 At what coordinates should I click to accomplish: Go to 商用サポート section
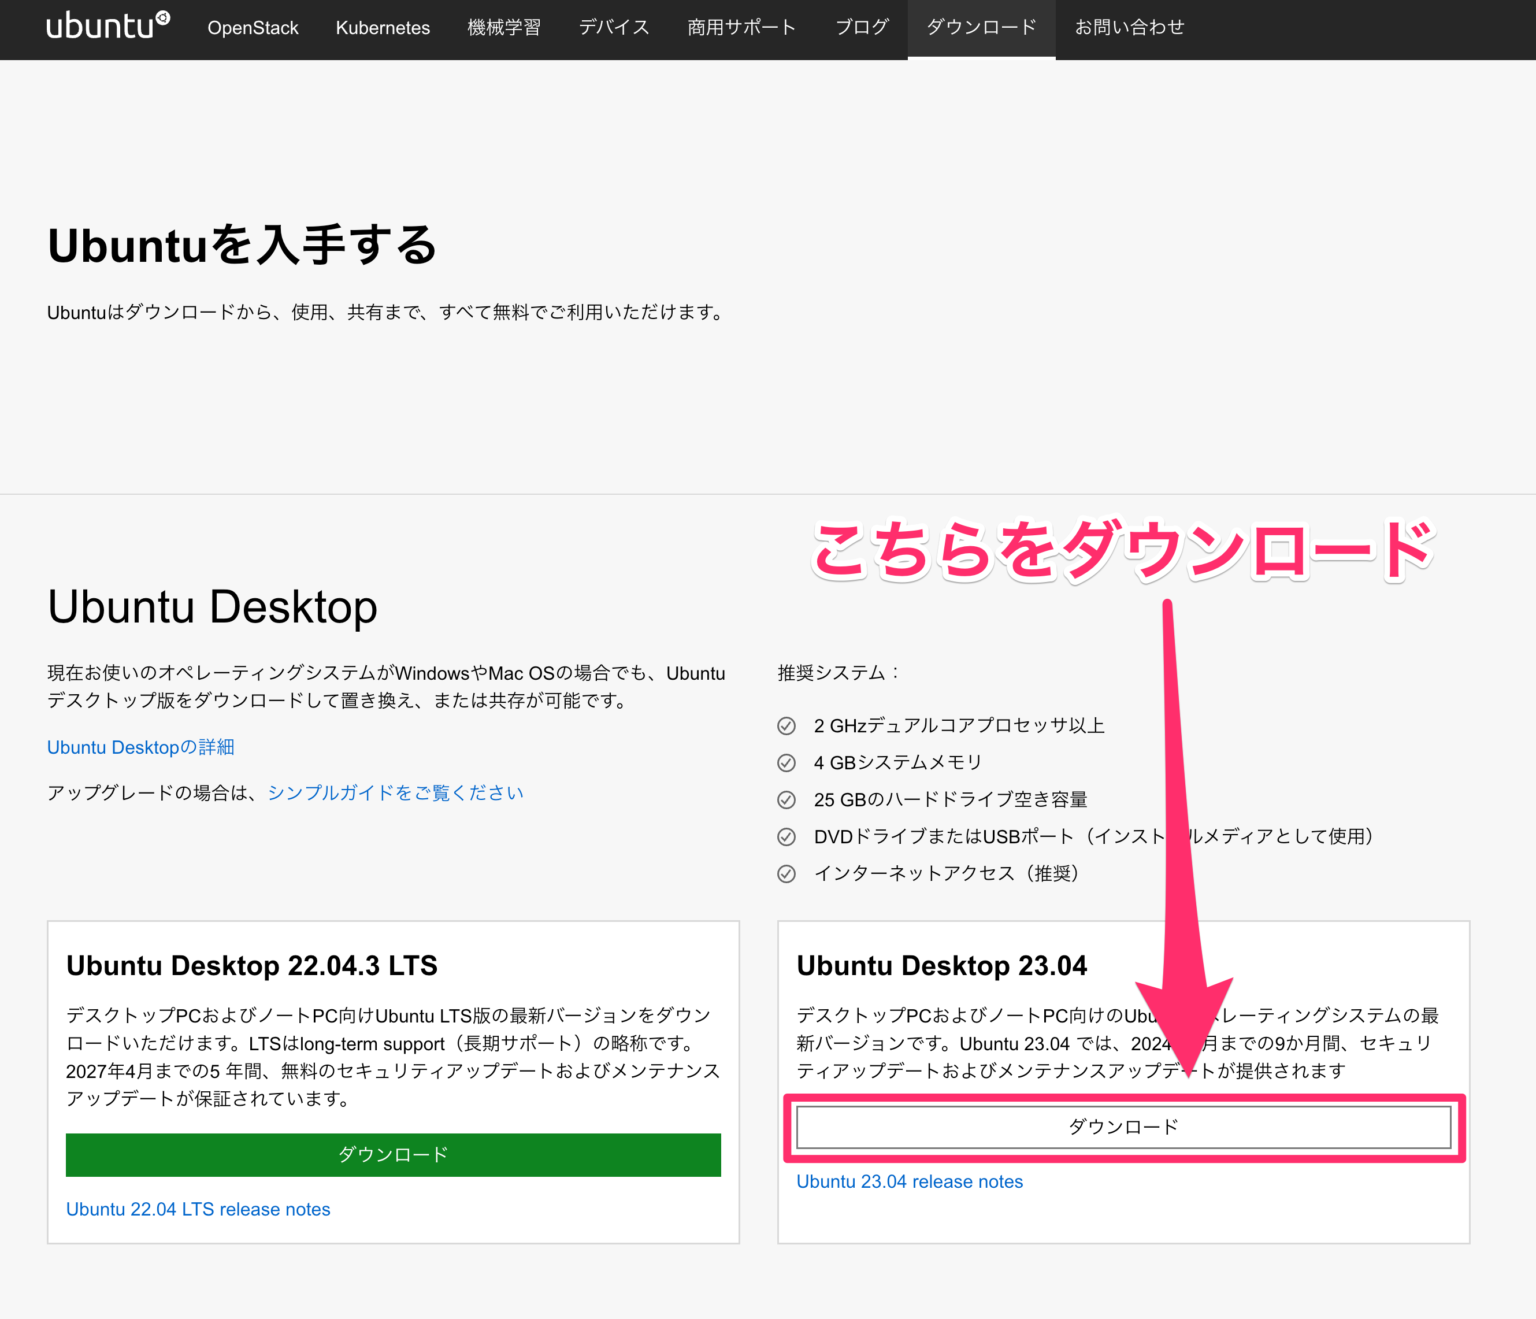click(x=741, y=28)
